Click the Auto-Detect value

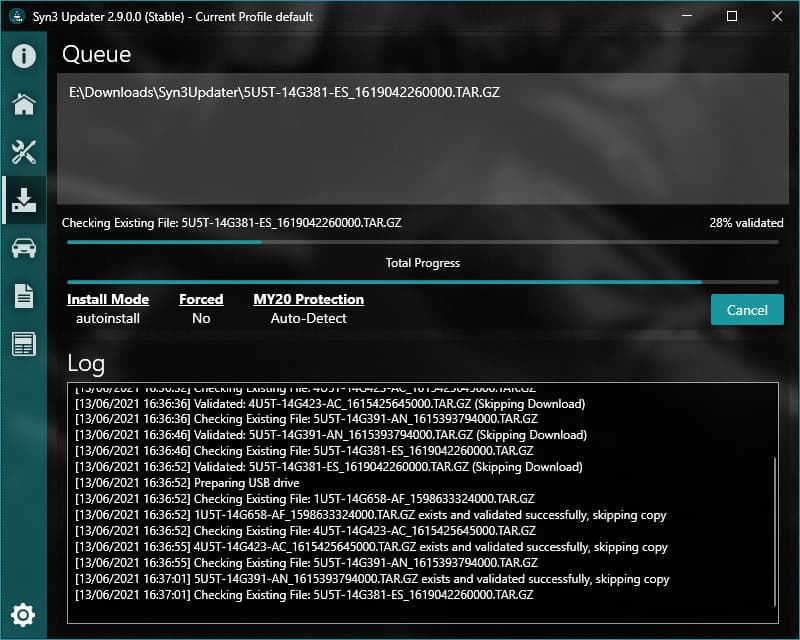point(309,318)
